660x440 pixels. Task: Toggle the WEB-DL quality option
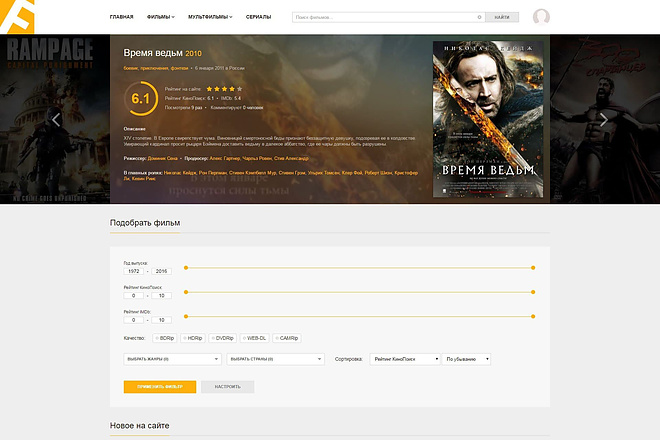[255, 338]
